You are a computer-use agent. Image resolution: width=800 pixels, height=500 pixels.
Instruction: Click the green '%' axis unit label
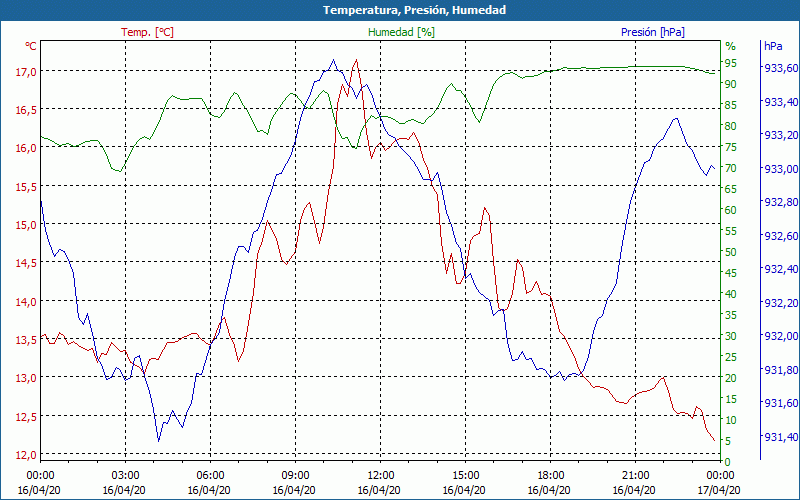(731, 46)
